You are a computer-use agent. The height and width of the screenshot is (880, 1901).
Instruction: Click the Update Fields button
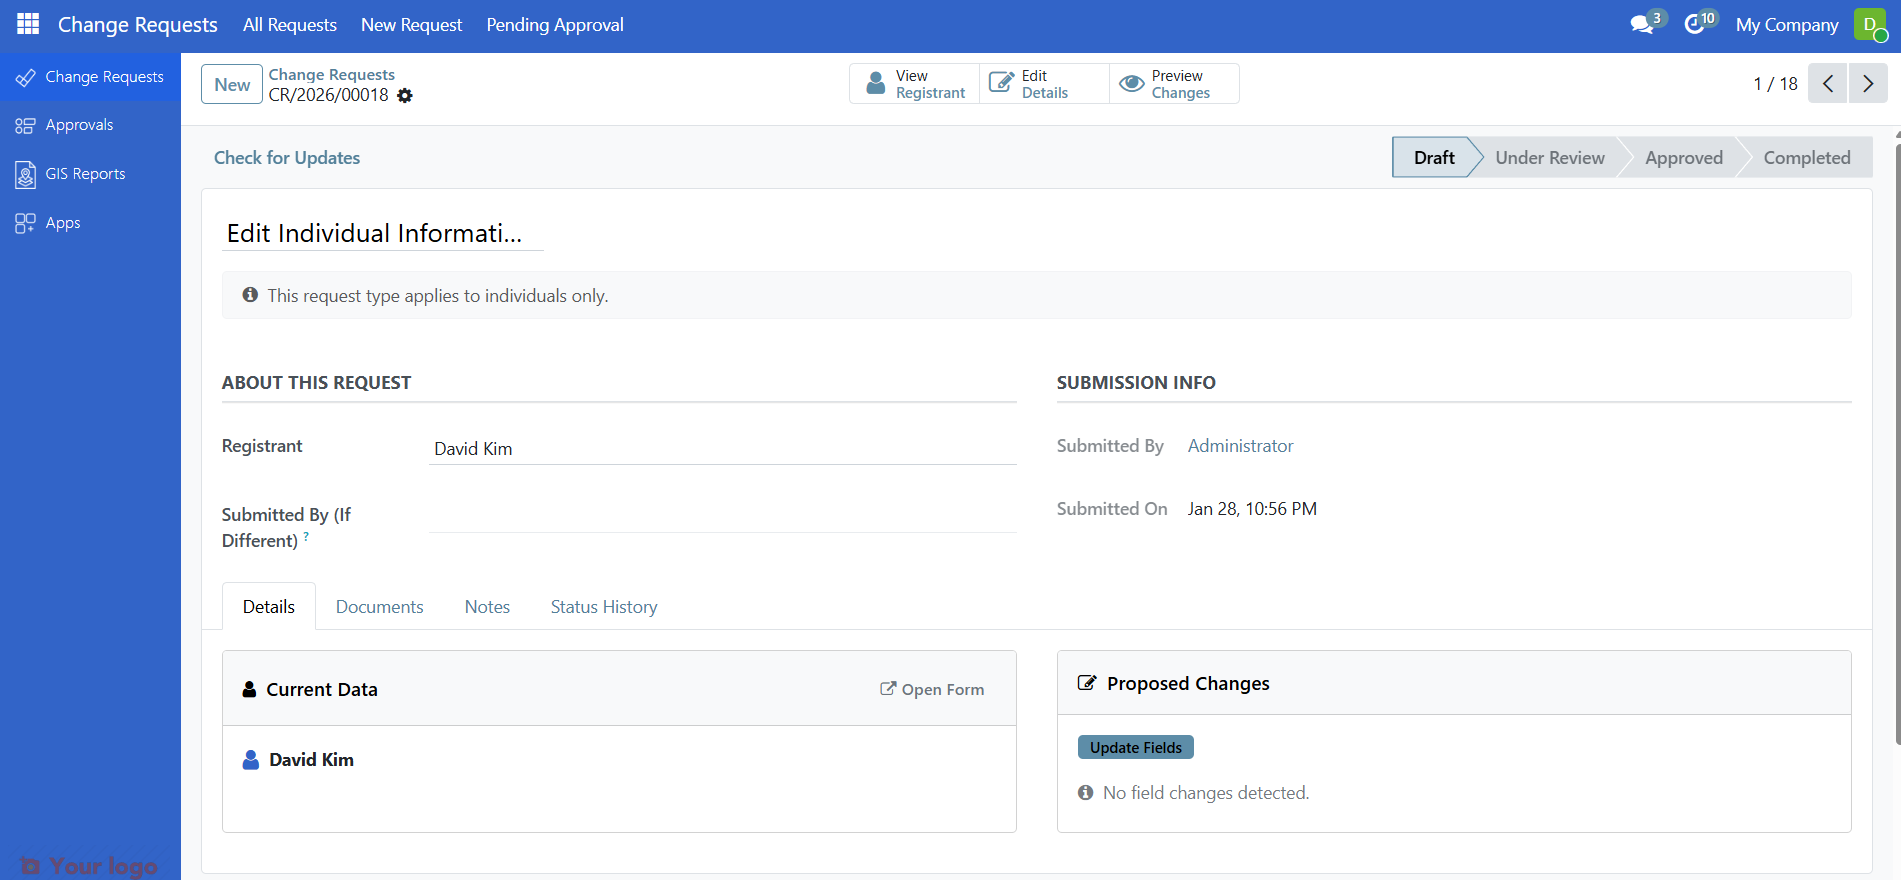click(x=1135, y=748)
